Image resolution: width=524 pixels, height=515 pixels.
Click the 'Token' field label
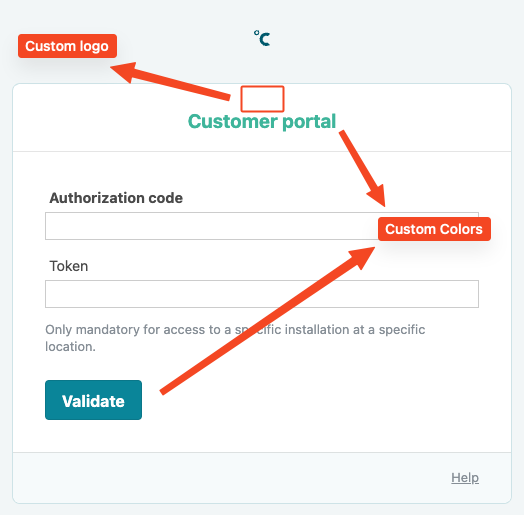click(x=69, y=266)
